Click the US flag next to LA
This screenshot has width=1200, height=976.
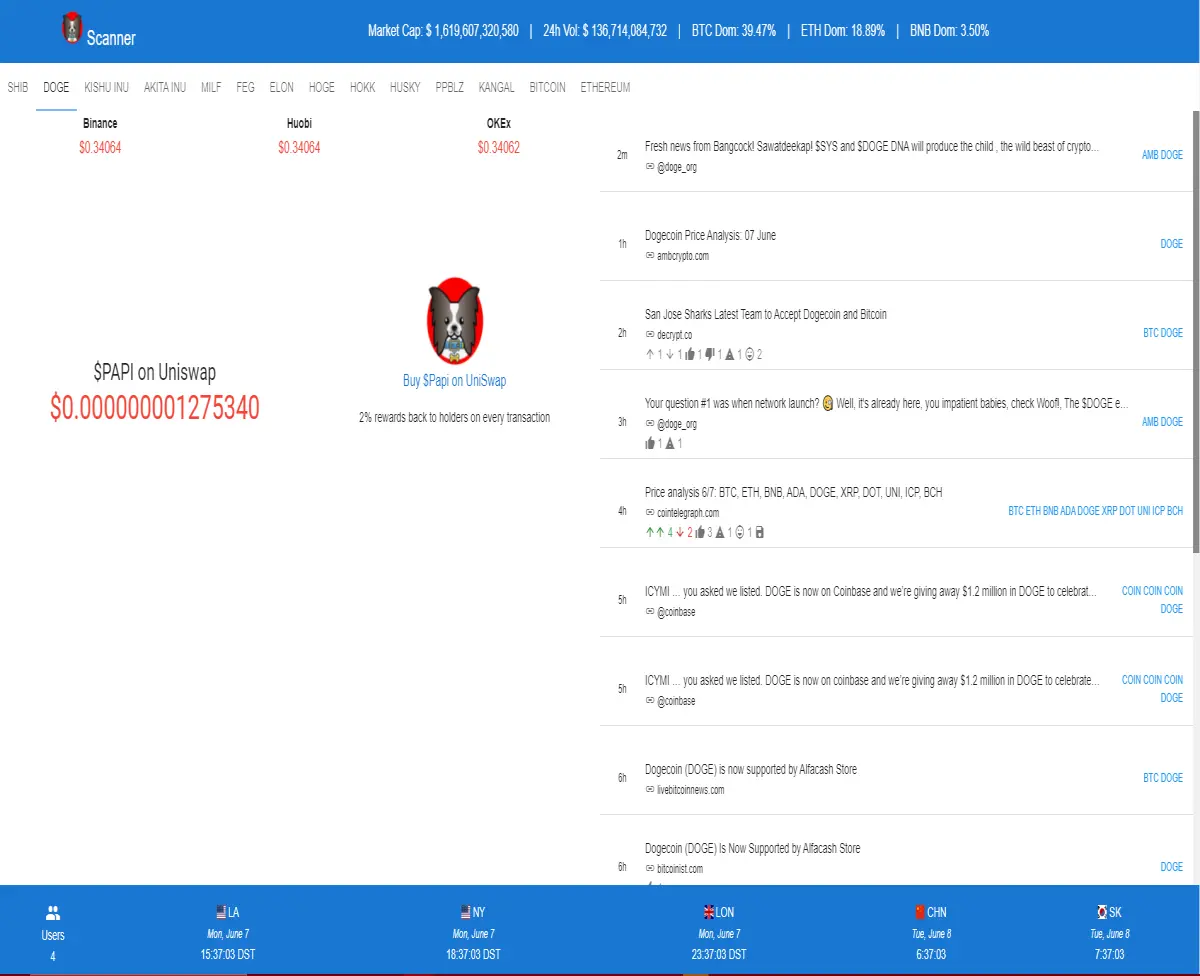click(x=221, y=912)
